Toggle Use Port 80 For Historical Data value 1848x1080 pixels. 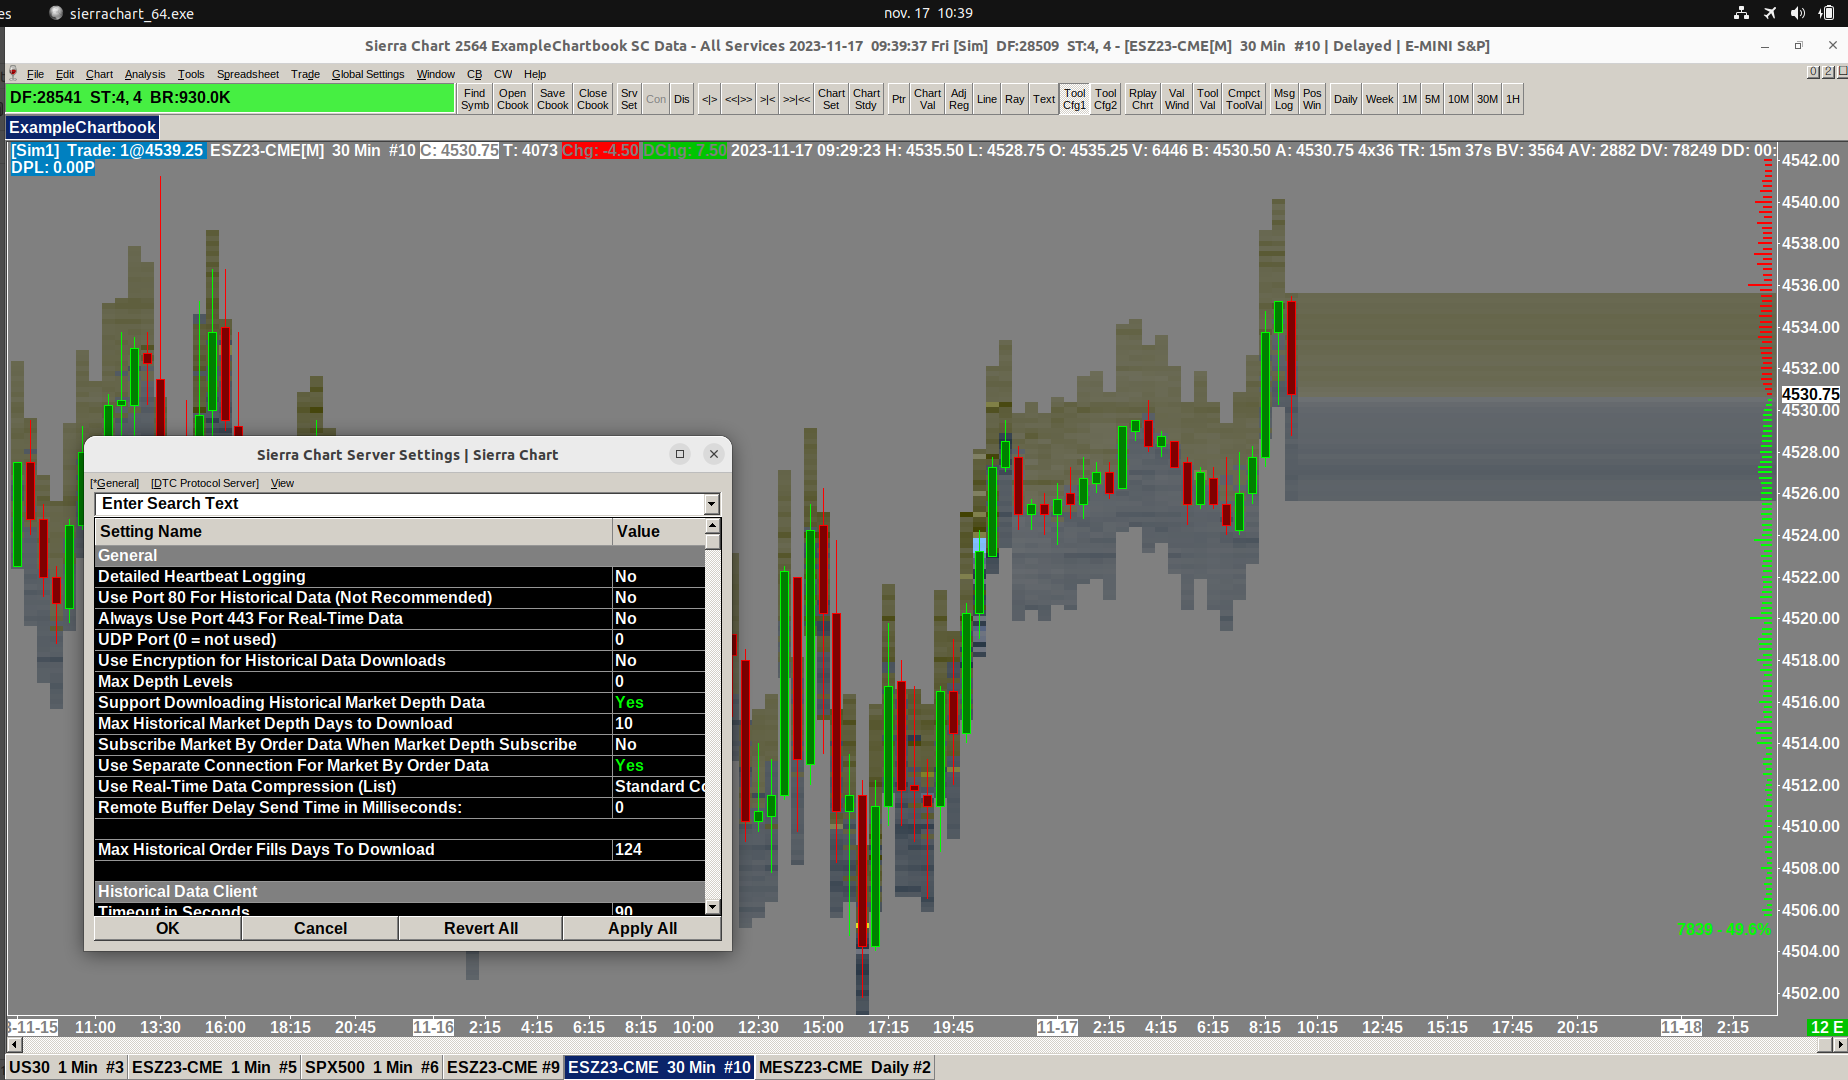659,598
